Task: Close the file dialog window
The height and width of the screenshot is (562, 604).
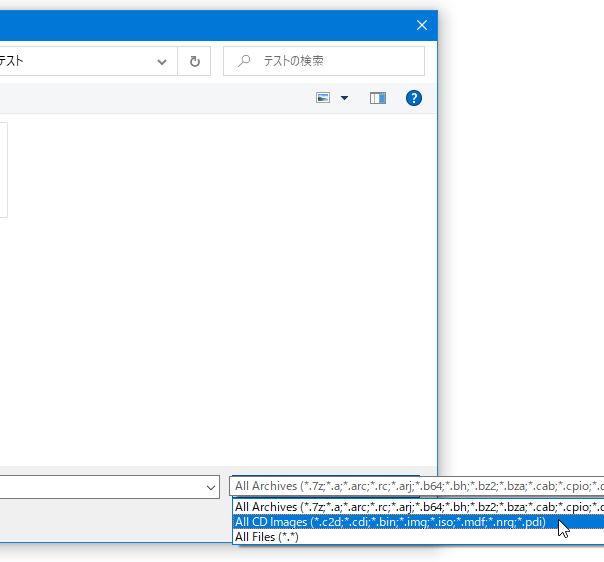Action: tap(422, 25)
